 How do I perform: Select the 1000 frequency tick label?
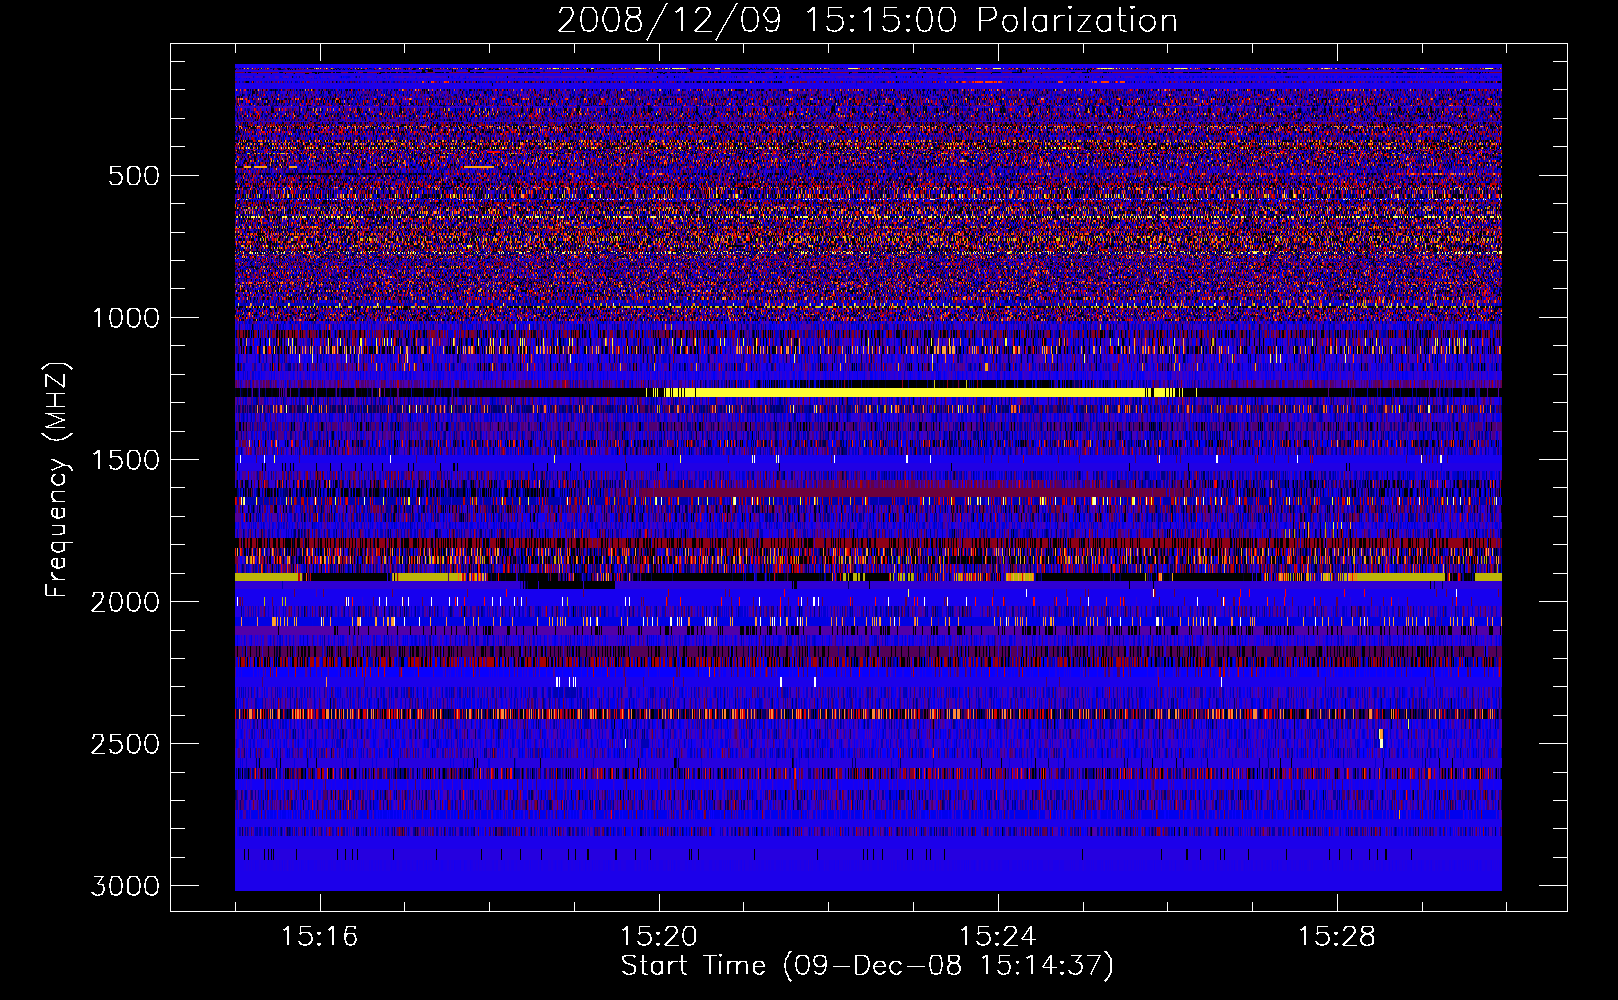pyautogui.click(x=126, y=318)
